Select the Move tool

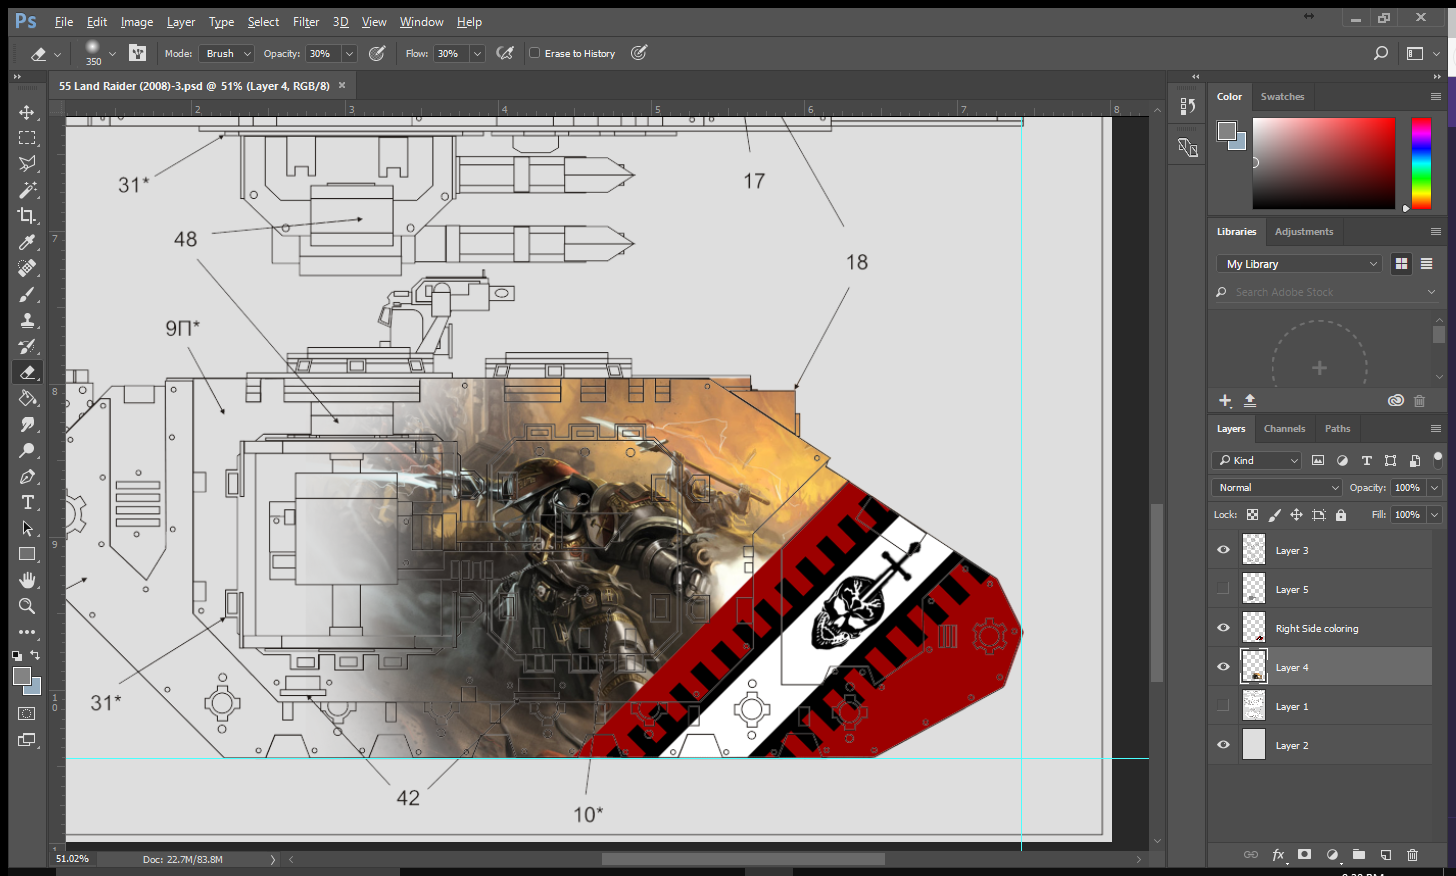click(27, 112)
